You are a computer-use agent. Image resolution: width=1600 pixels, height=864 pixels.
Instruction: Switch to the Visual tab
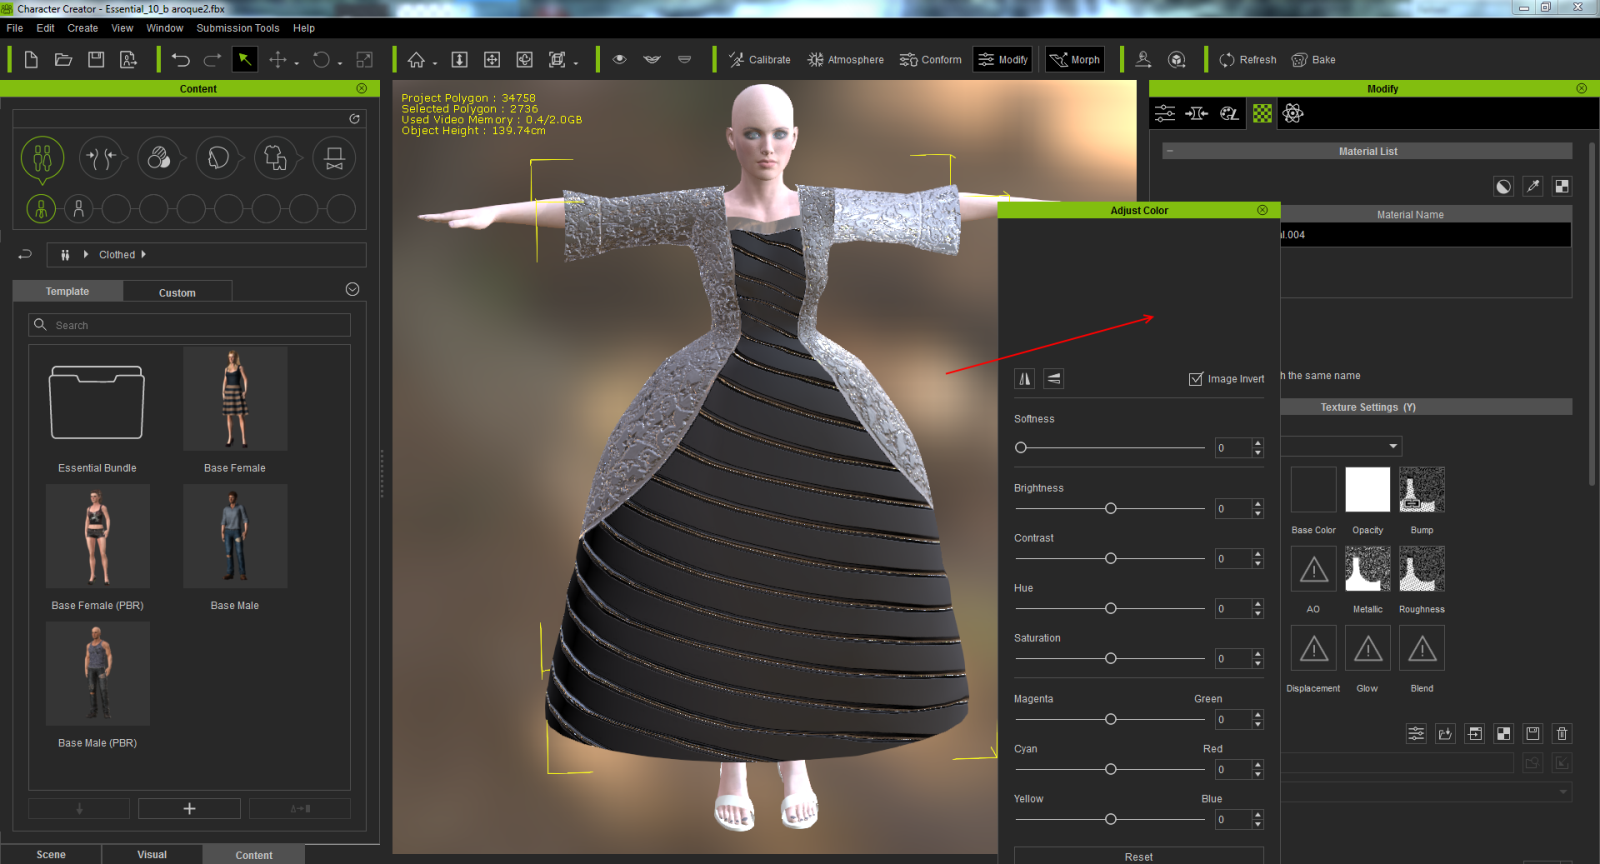coord(152,855)
